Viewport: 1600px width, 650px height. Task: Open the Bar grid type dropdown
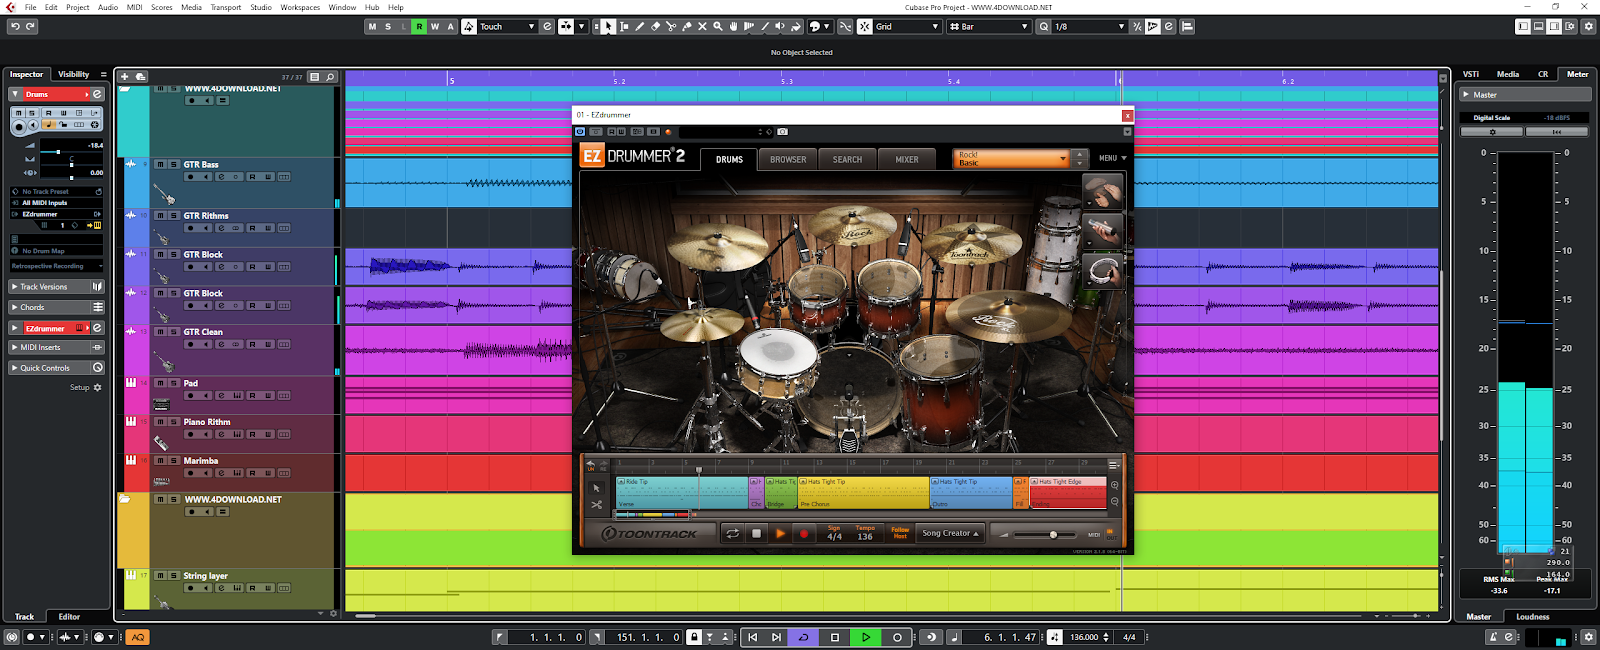click(988, 26)
